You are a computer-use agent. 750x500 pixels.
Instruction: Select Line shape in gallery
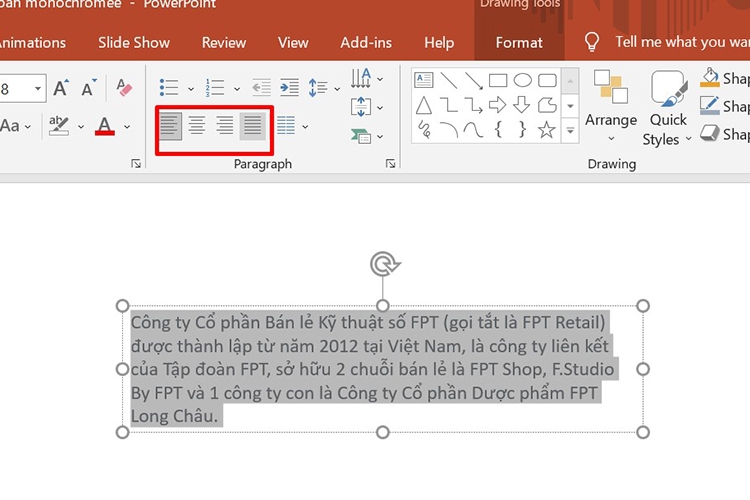[449, 80]
